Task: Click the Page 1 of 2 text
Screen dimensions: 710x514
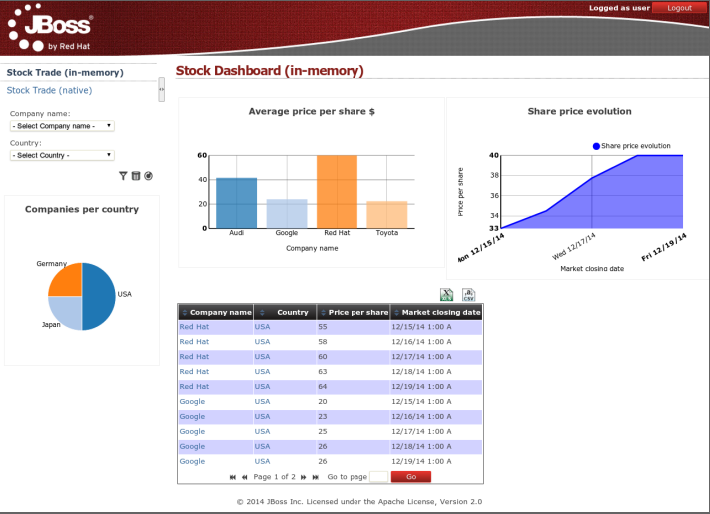Action: point(274,476)
